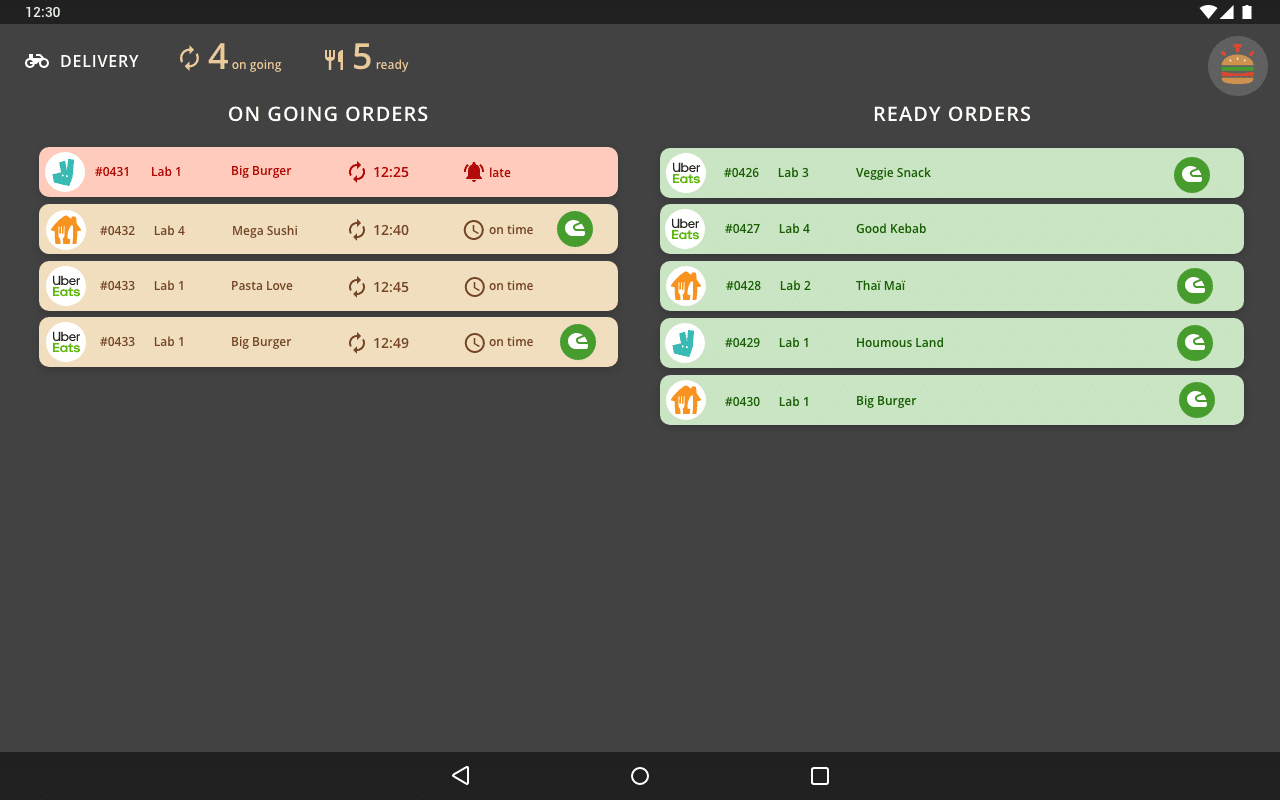The width and height of the screenshot is (1280, 800).
Task: Tap the Android recent apps square button
Action: click(820, 776)
